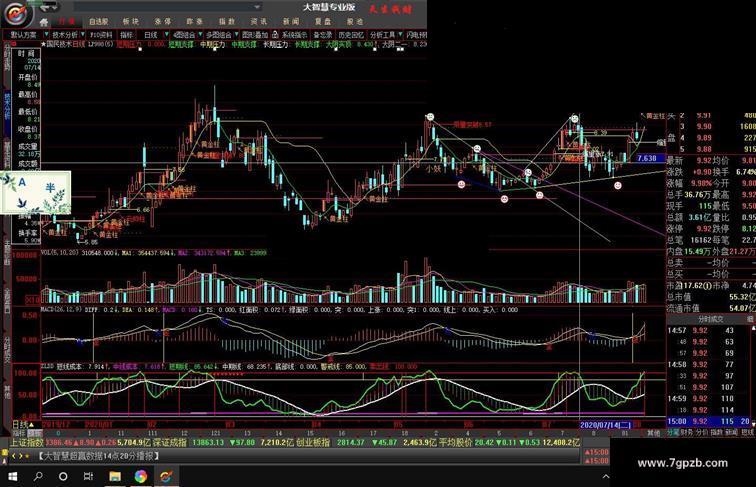The height and width of the screenshot is (487, 756).
Task: Expand the 技术分析 dropdown arrow
Action: (83, 35)
